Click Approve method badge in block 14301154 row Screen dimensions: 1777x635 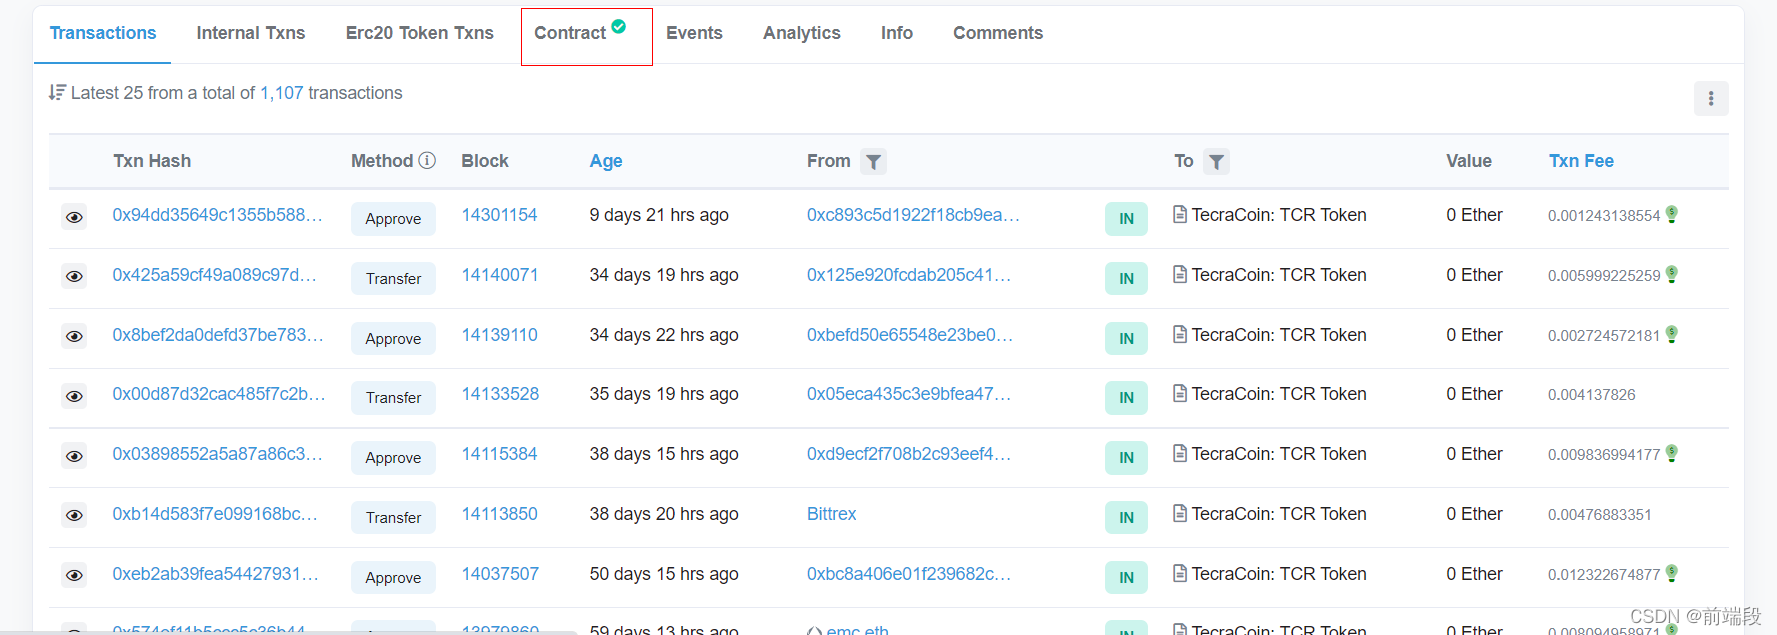(393, 219)
